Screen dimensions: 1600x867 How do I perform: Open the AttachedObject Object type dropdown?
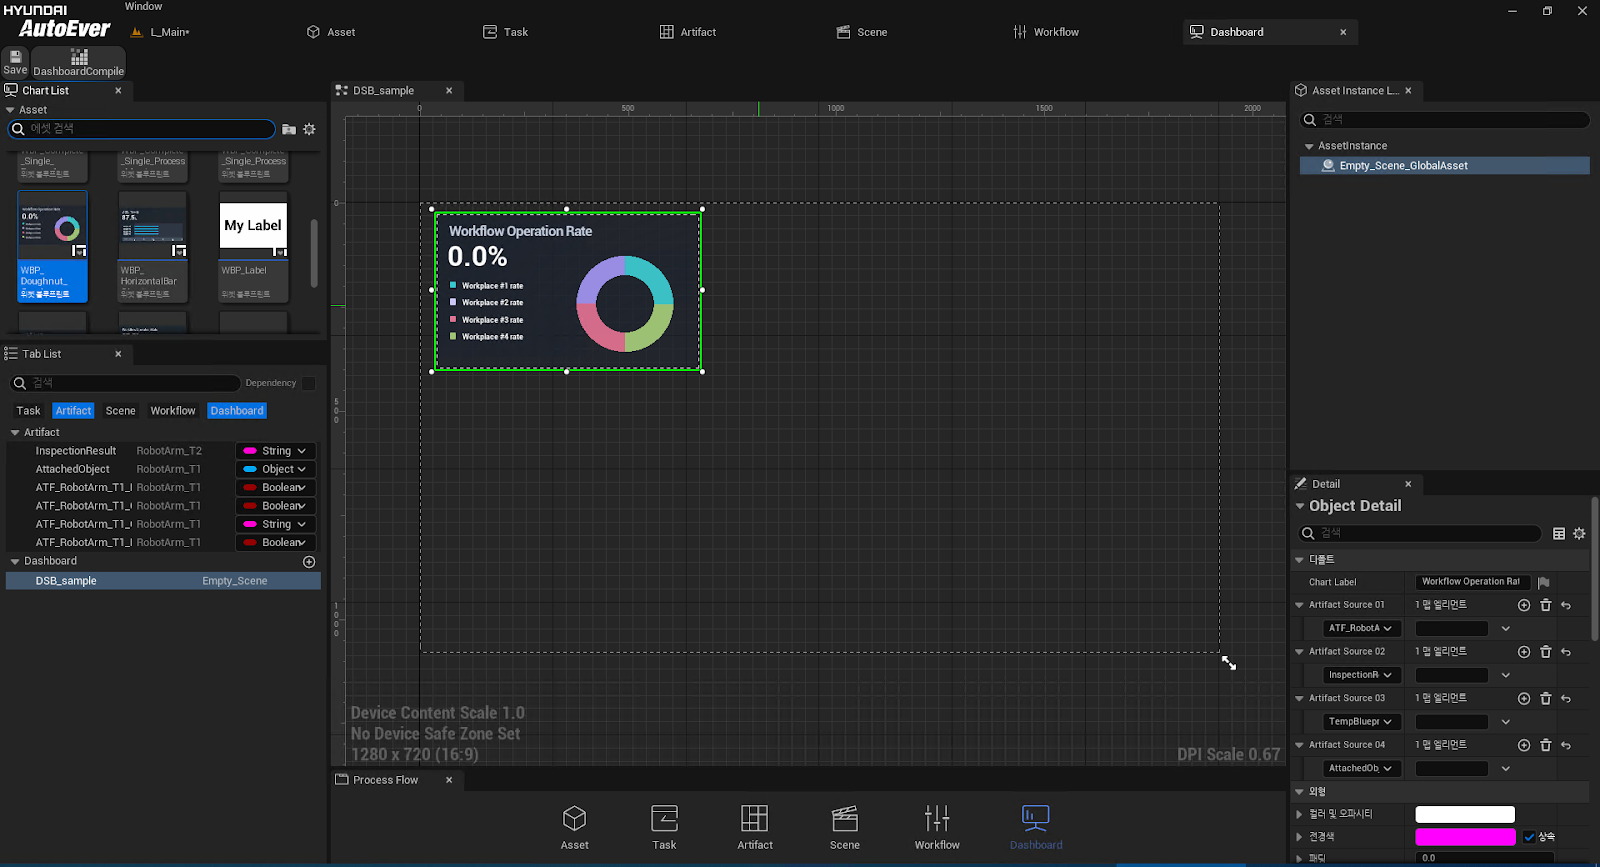pyautogui.click(x=276, y=469)
